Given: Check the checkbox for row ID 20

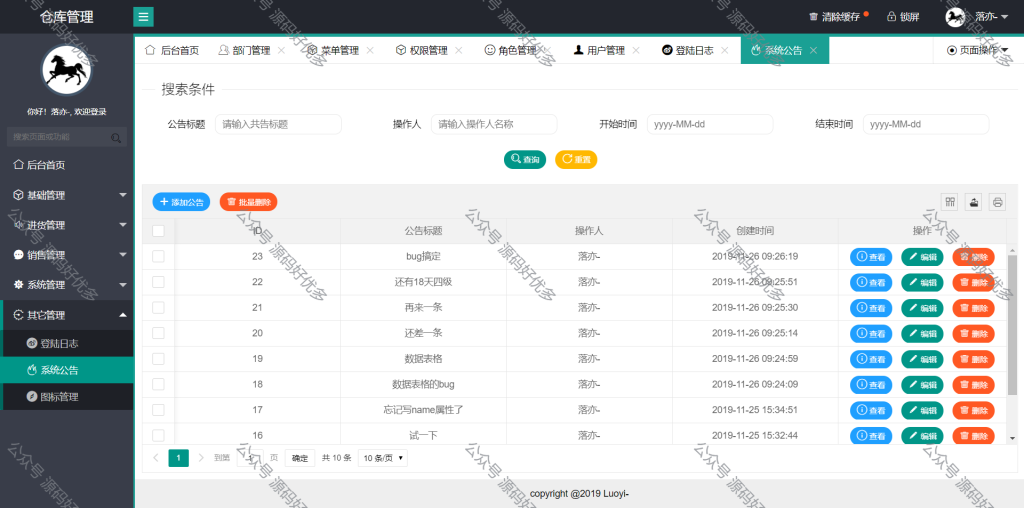Looking at the screenshot, I should point(158,333).
